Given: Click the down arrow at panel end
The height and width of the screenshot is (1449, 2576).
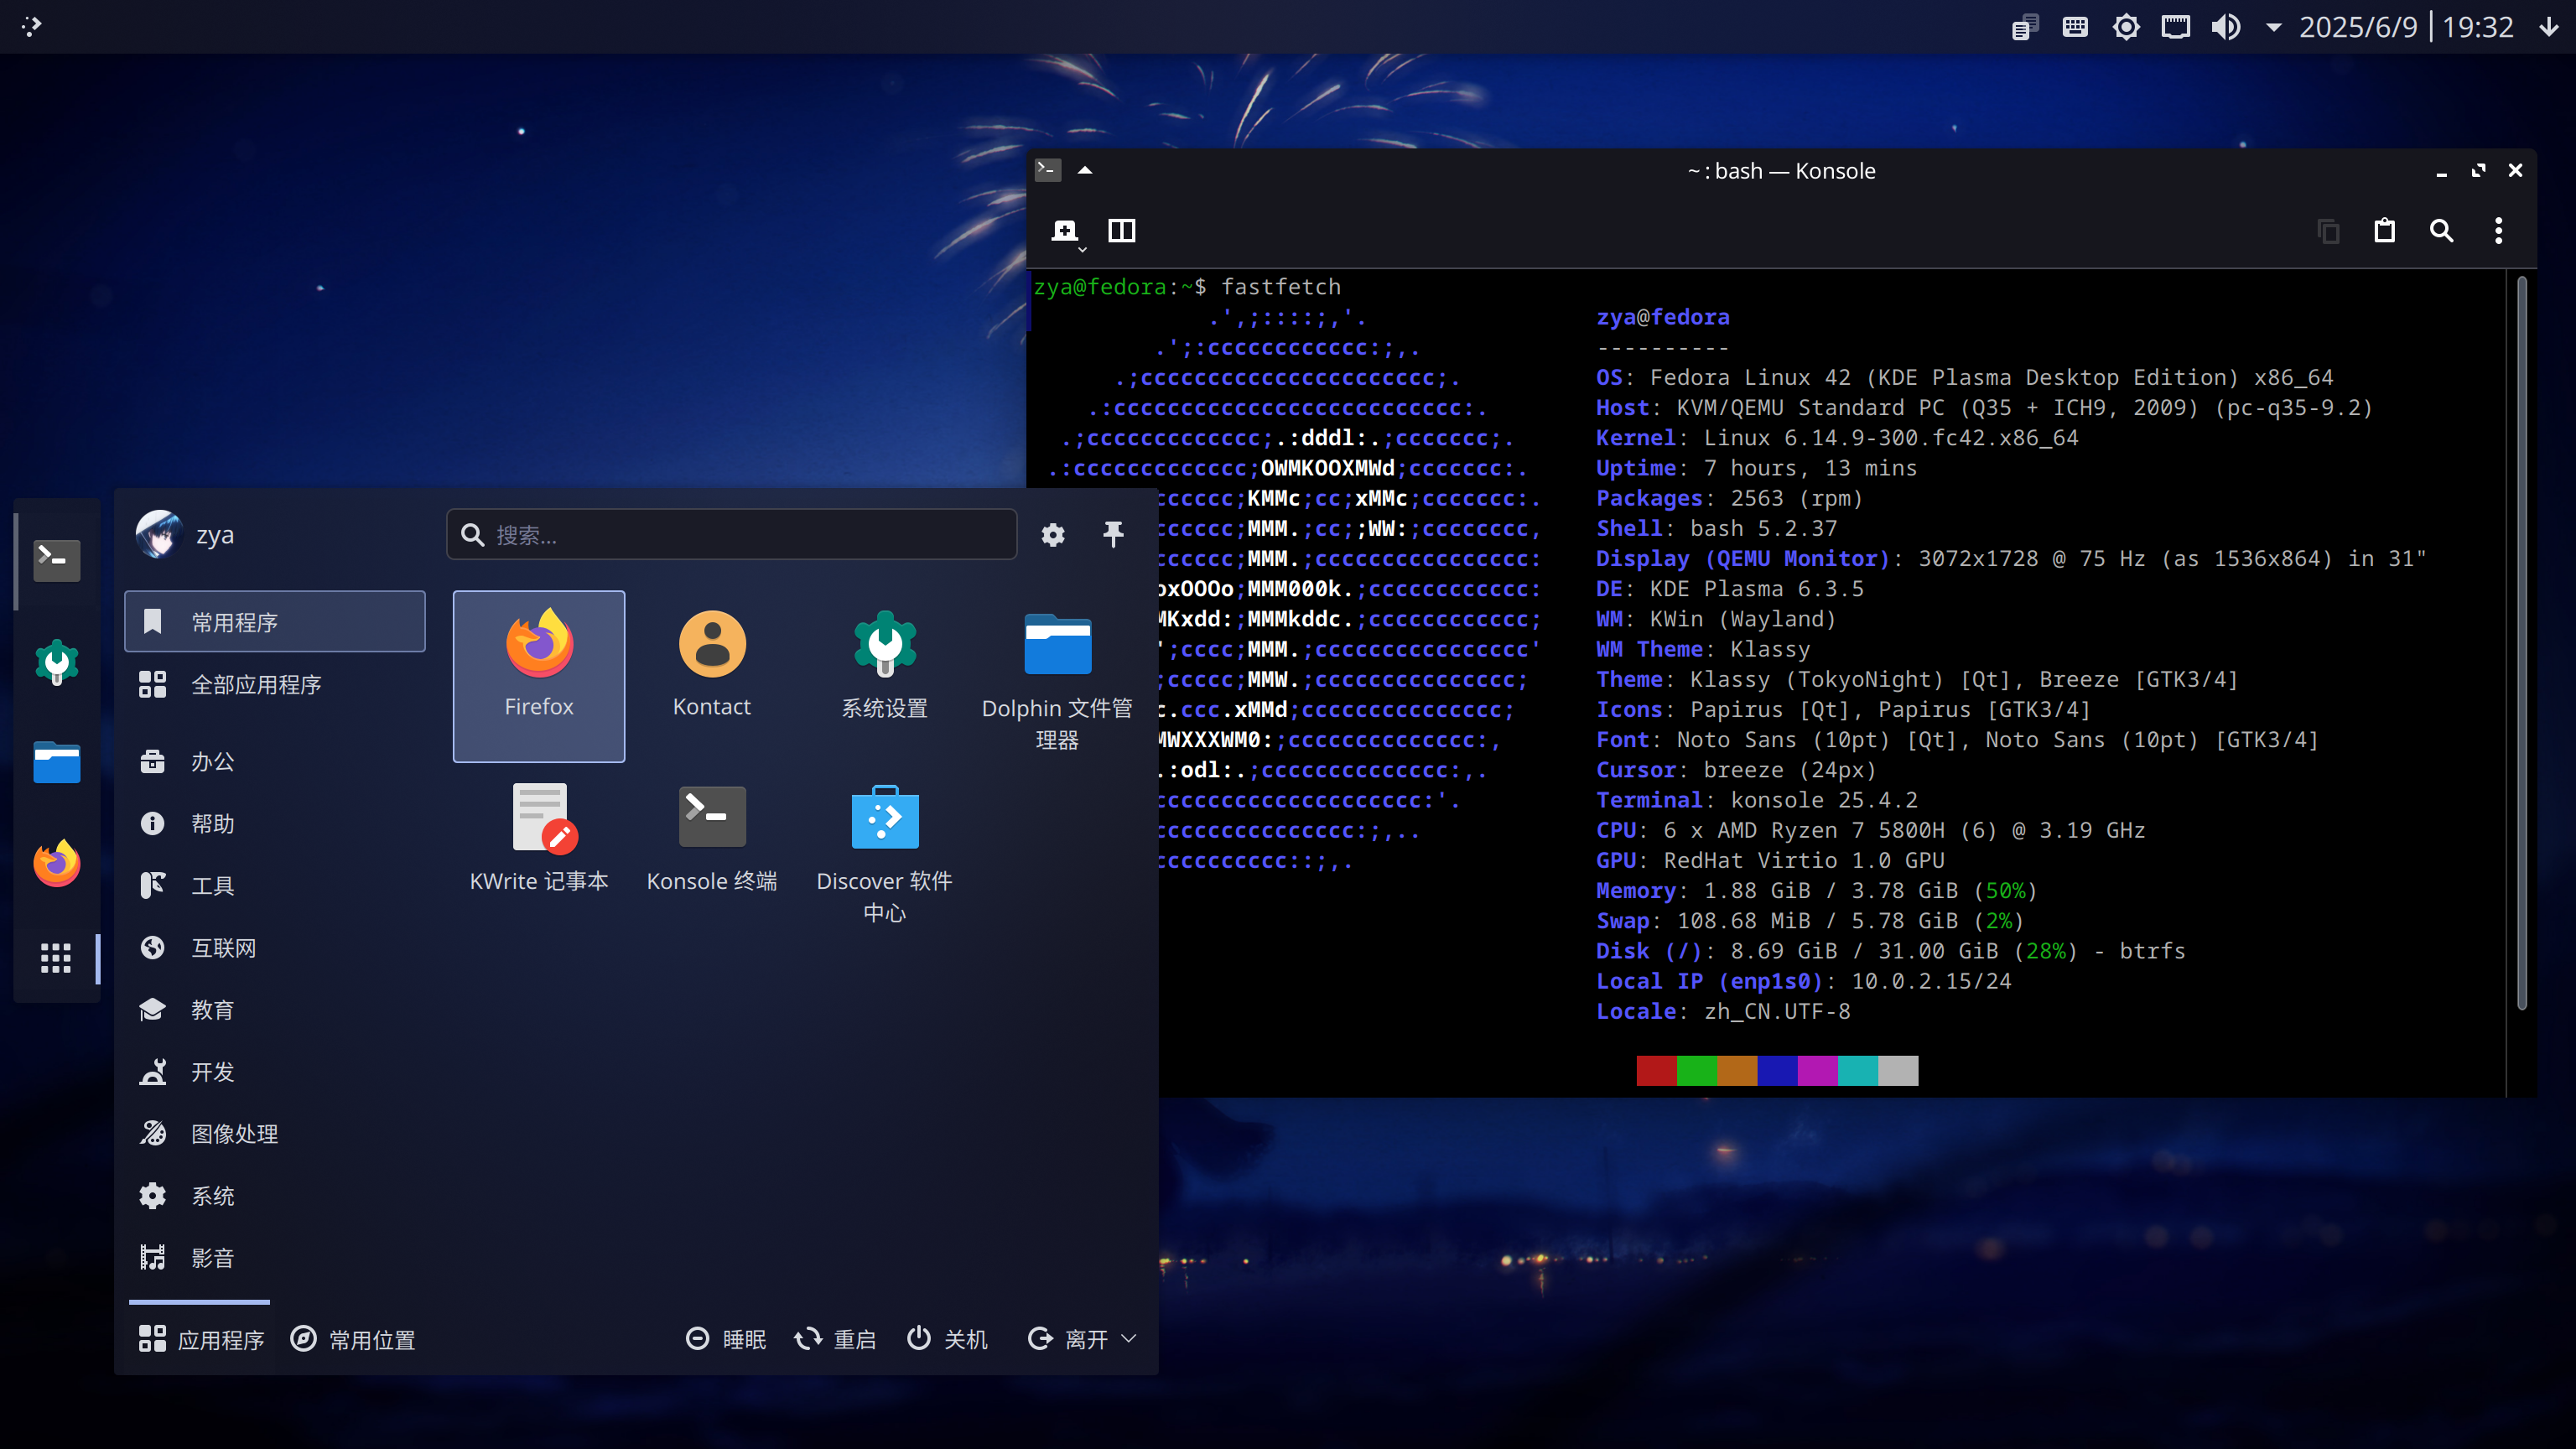Looking at the screenshot, I should pyautogui.click(x=2549, y=27).
